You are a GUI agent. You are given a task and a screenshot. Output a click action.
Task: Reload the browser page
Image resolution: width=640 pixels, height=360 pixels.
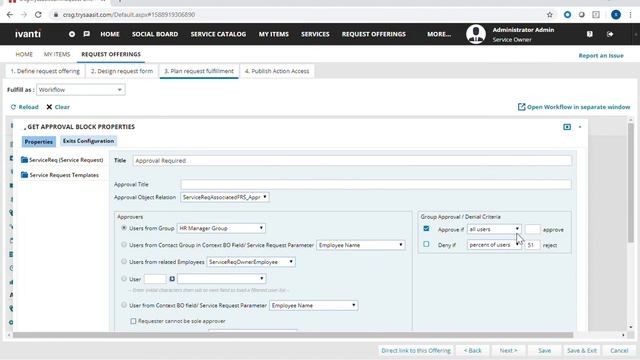(38, 15)
